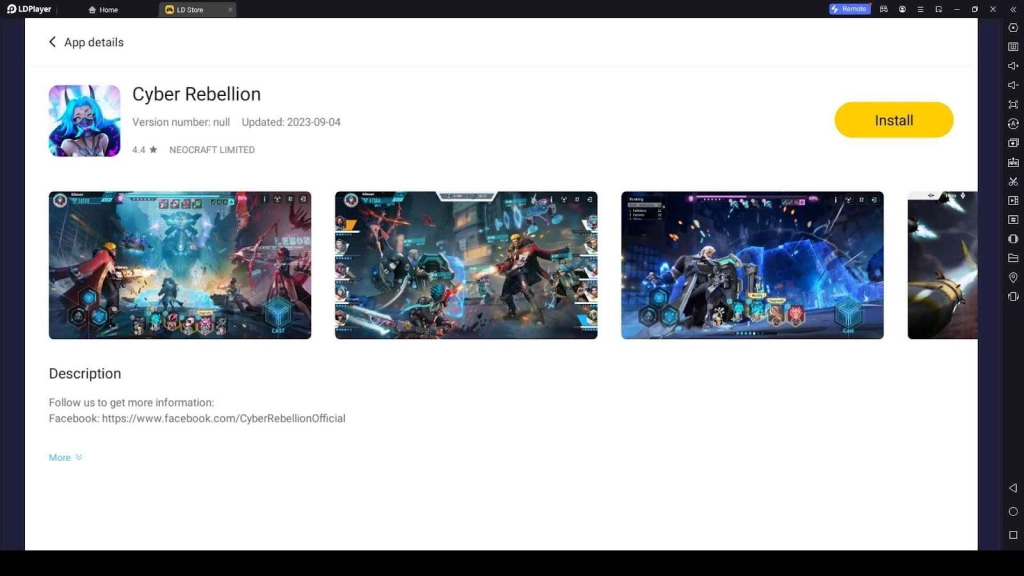1024x576 pixels.
Task: Decrease volume using sidebar speaker minus icon
Action: click(1013, 85)
